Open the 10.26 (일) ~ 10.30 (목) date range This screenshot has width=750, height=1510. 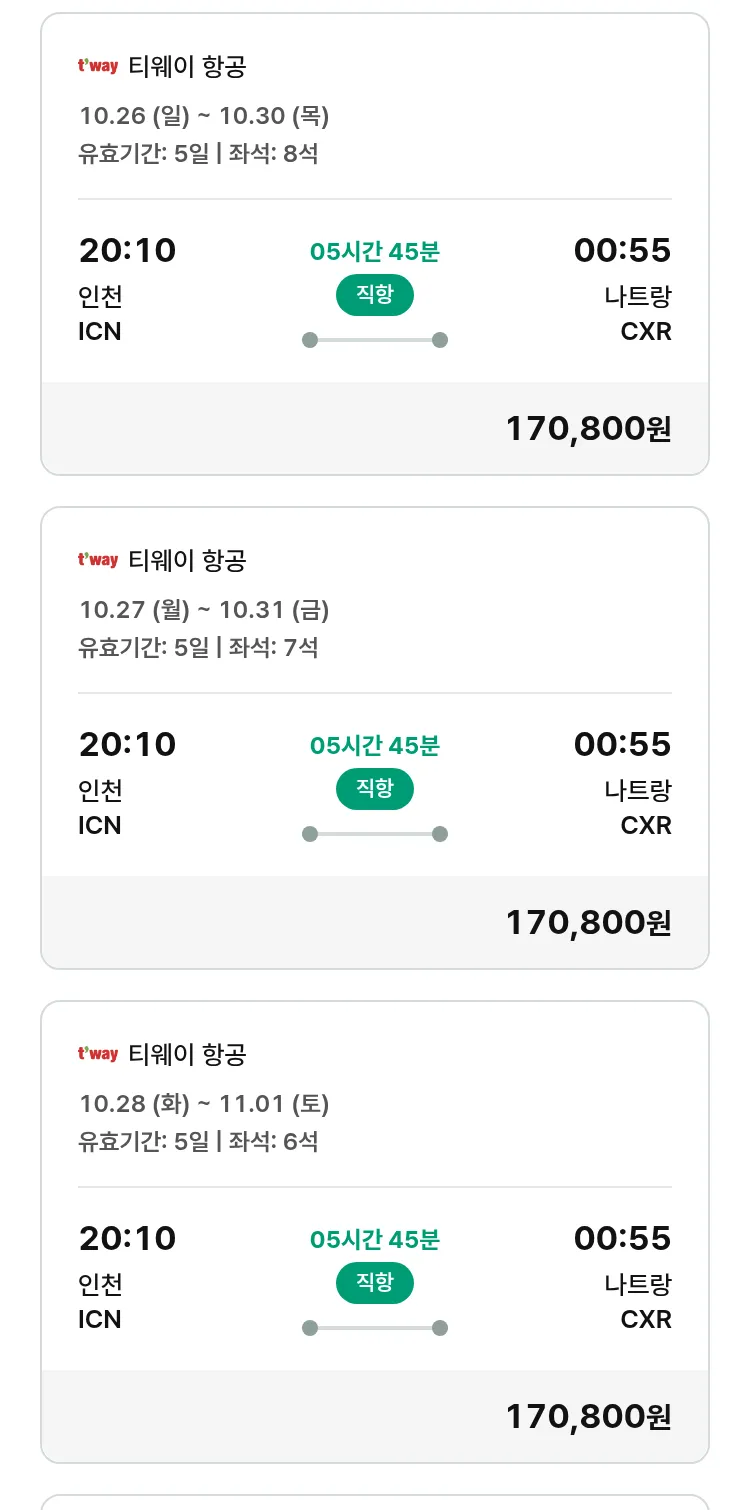[204, 116]
